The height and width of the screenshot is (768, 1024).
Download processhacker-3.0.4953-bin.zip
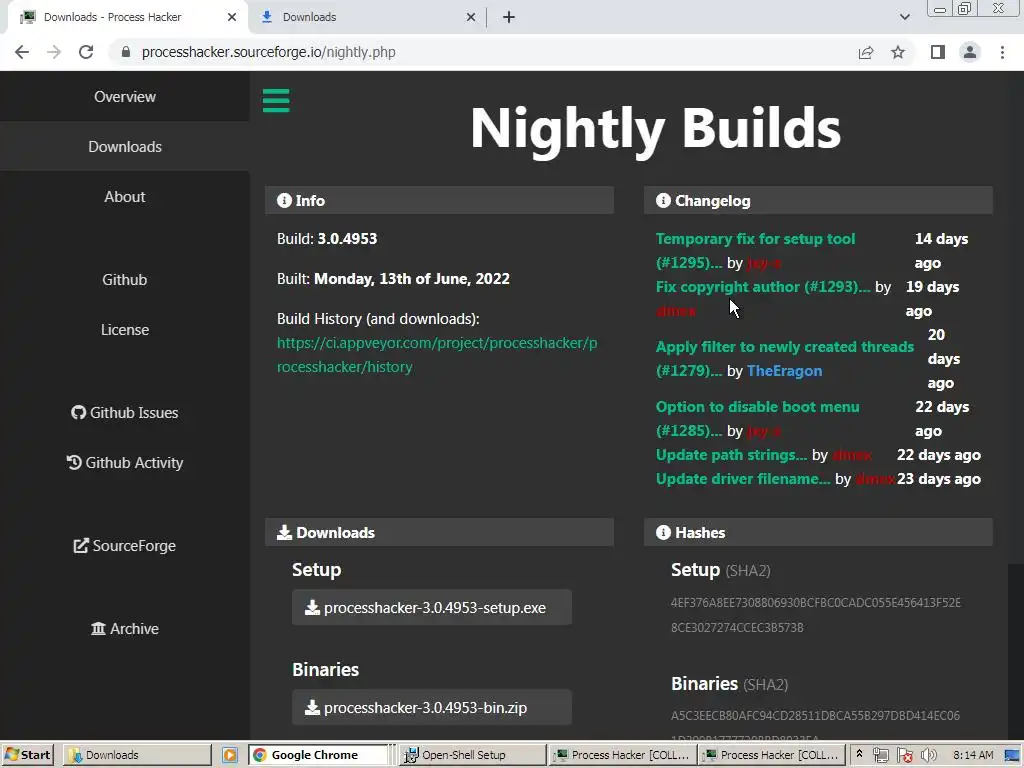coord(432,707)
